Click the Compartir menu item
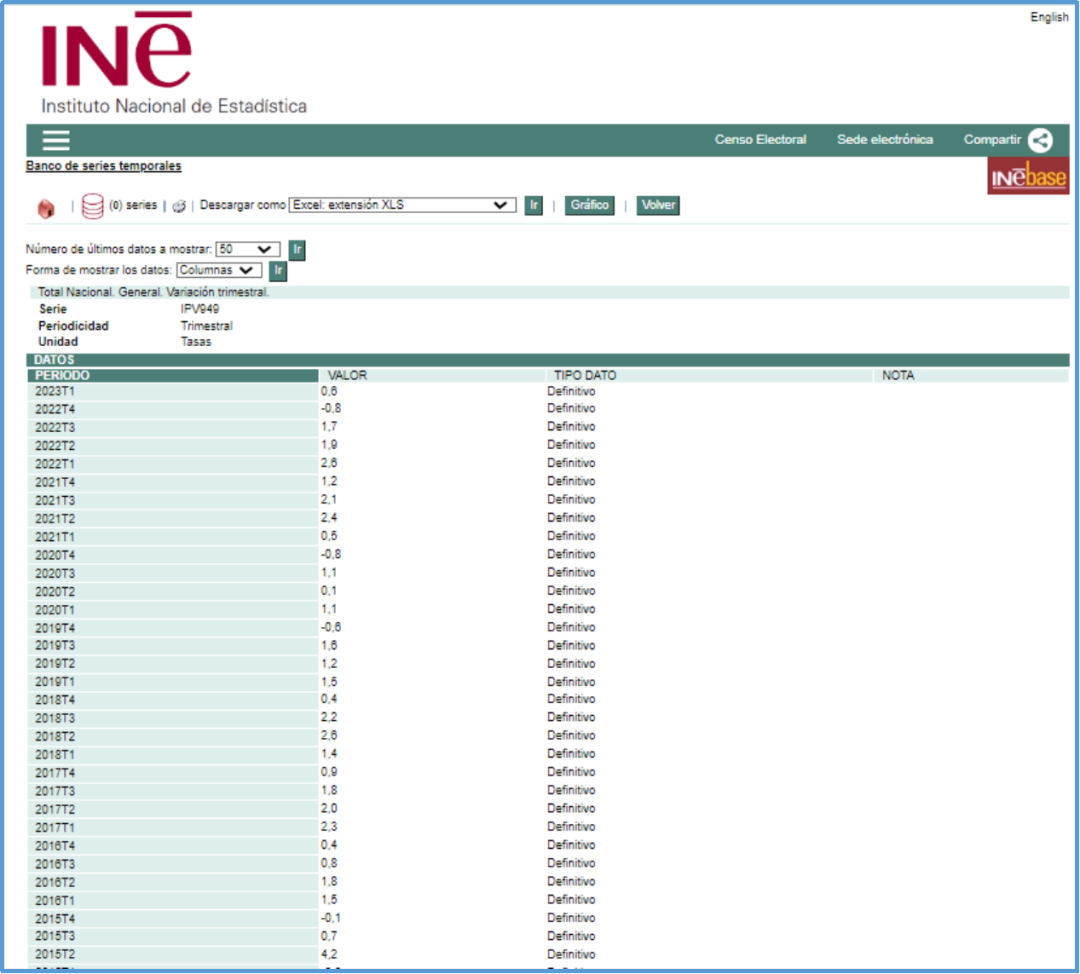This screenshot has height=974, width=1080. (992, 140)
